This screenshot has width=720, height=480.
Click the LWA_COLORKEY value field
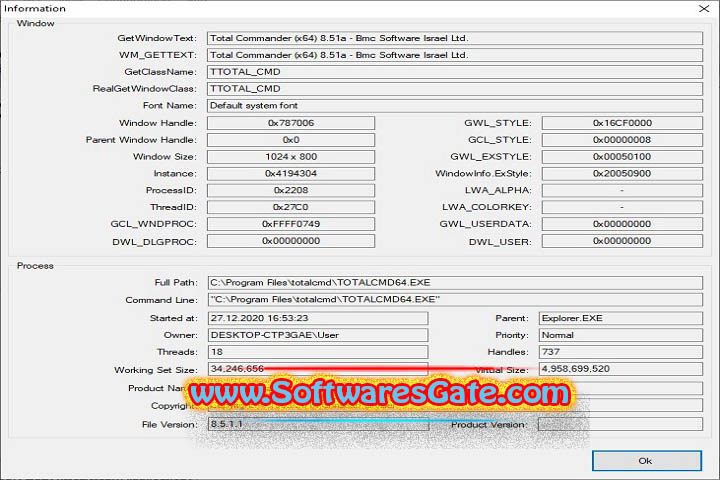622,207
